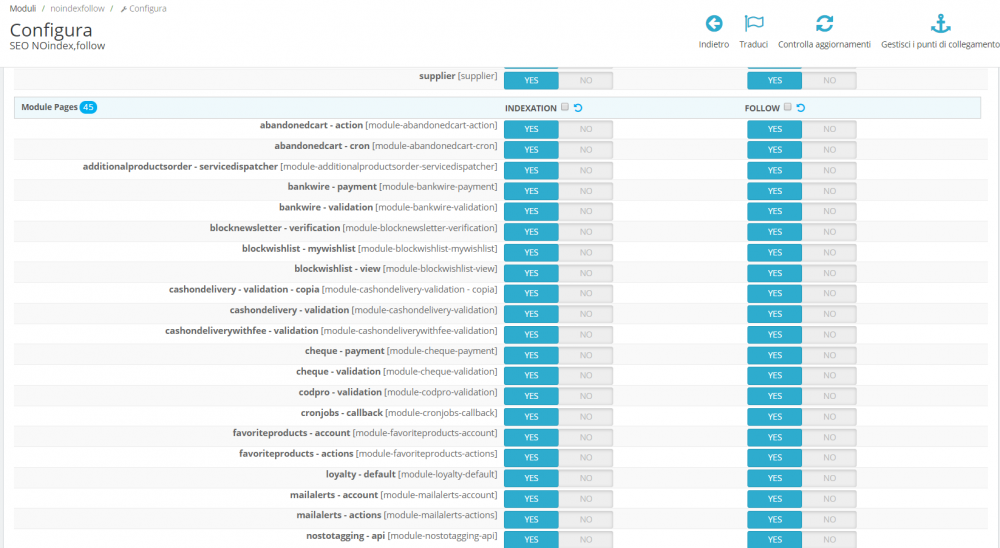Click the INDEXATION column heading
Image resolution: width=1000 pixels, height=548 pixels.
pyautogui.click(x=531, y=108)
